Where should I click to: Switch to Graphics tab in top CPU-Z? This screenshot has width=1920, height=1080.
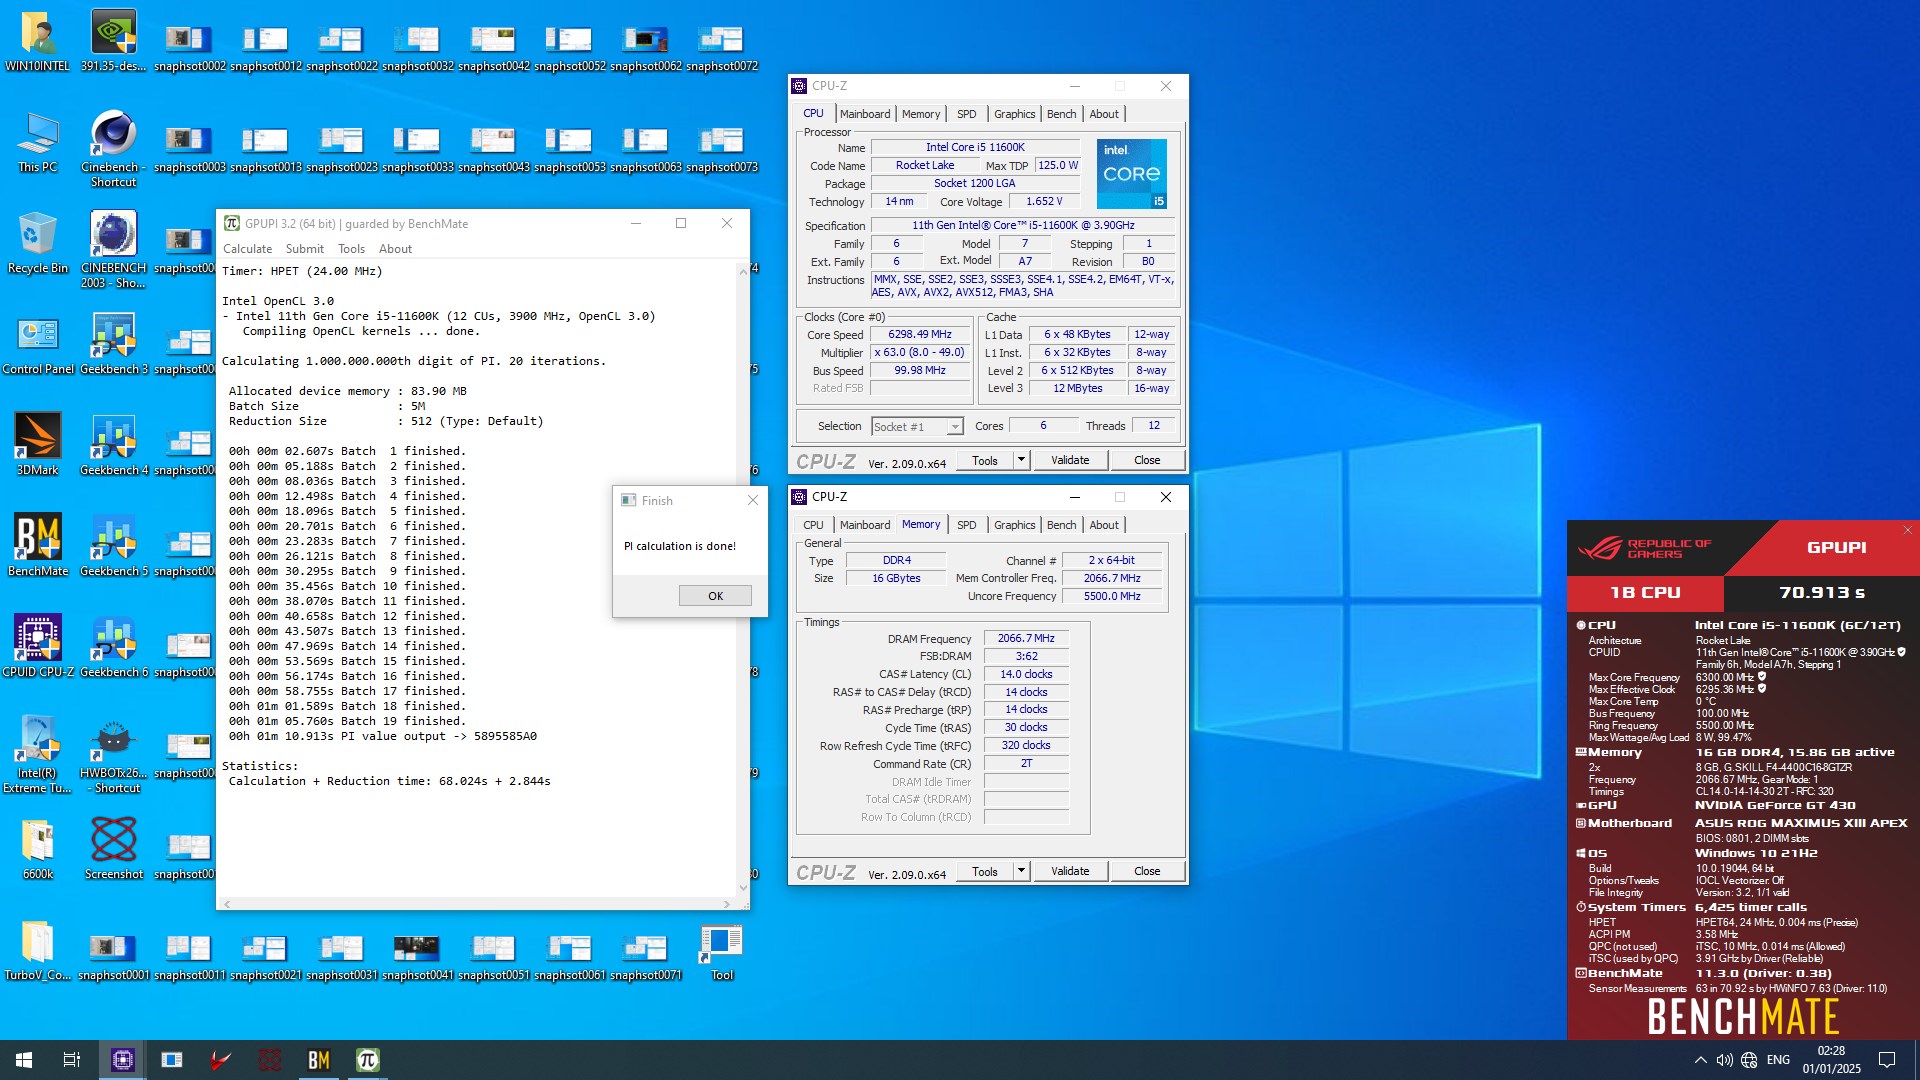(x=1014, y=114)
